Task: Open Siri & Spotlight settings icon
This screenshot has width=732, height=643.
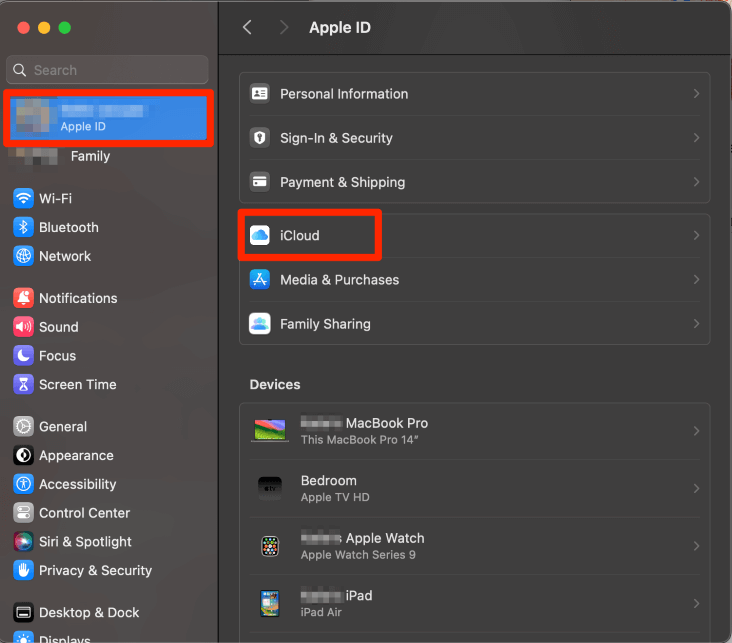Action: point(24,541)
